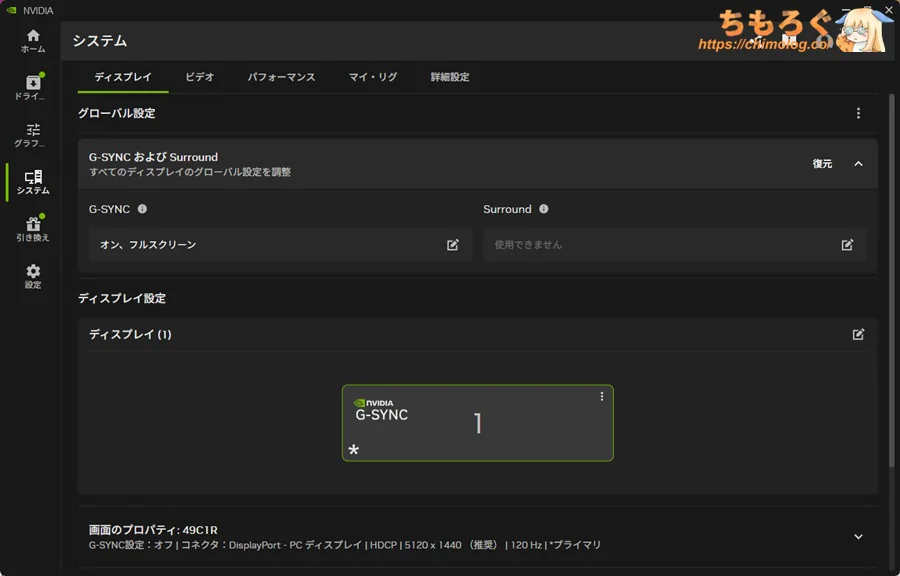Open the ホーム home sidebar icon
900x576 pixels.
(33, 40)
